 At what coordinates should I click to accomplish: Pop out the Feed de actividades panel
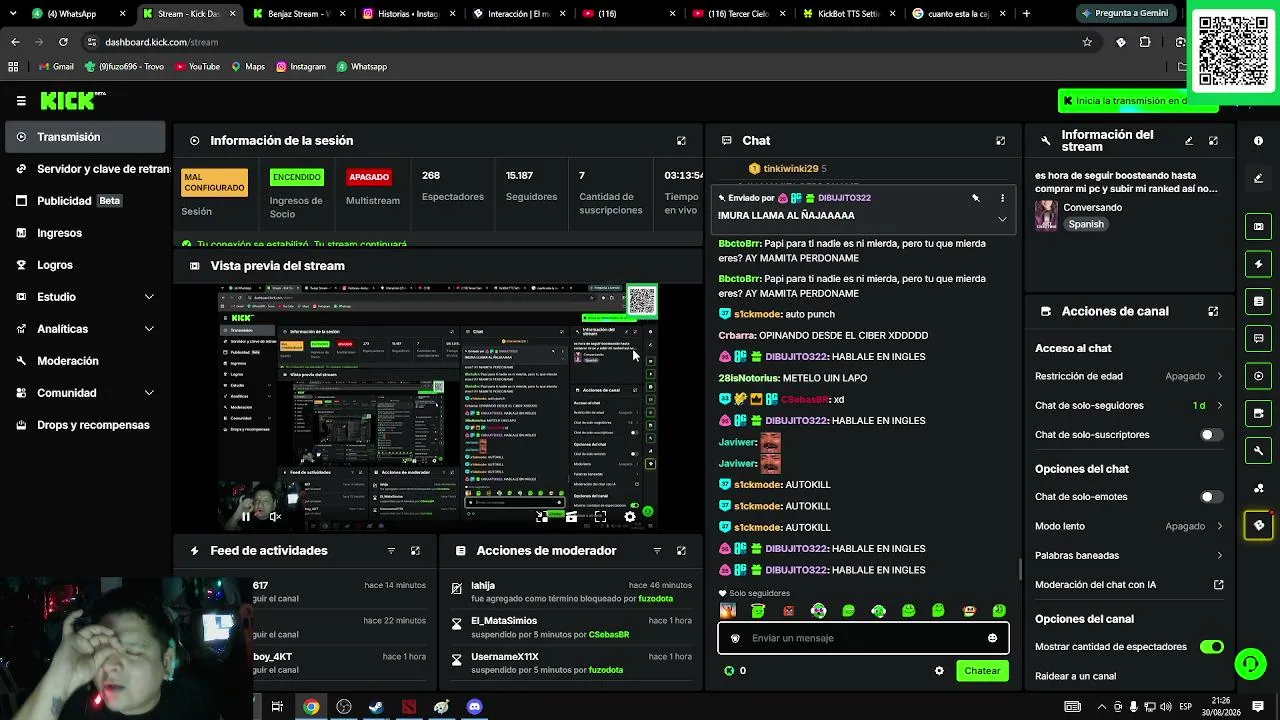415,551
